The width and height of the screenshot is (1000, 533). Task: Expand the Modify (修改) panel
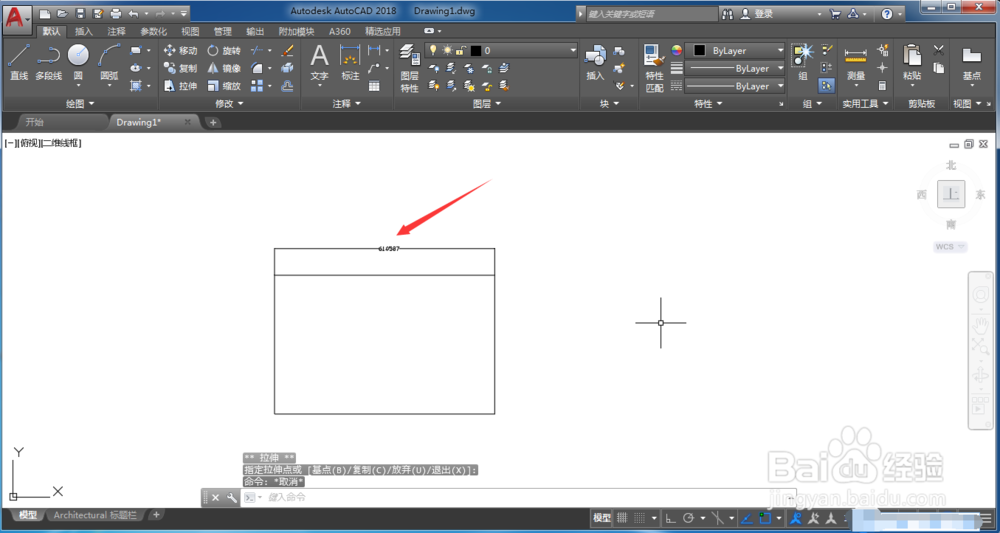(x=228, y=103)
